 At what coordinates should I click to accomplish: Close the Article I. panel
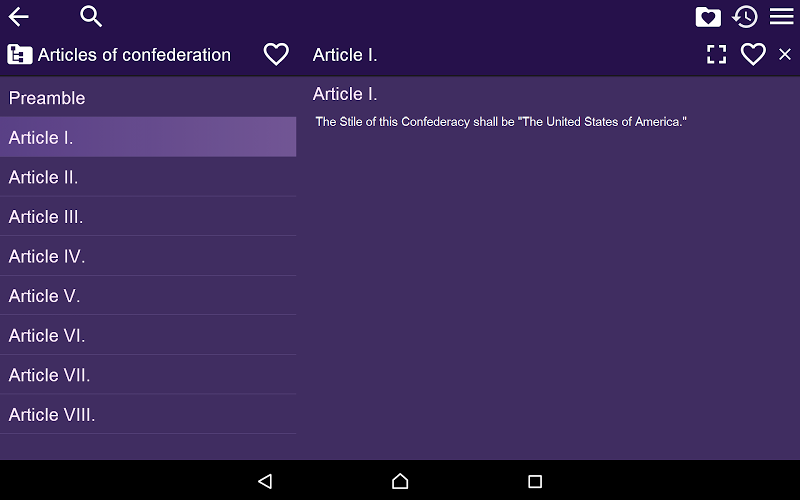click(785, 54)
